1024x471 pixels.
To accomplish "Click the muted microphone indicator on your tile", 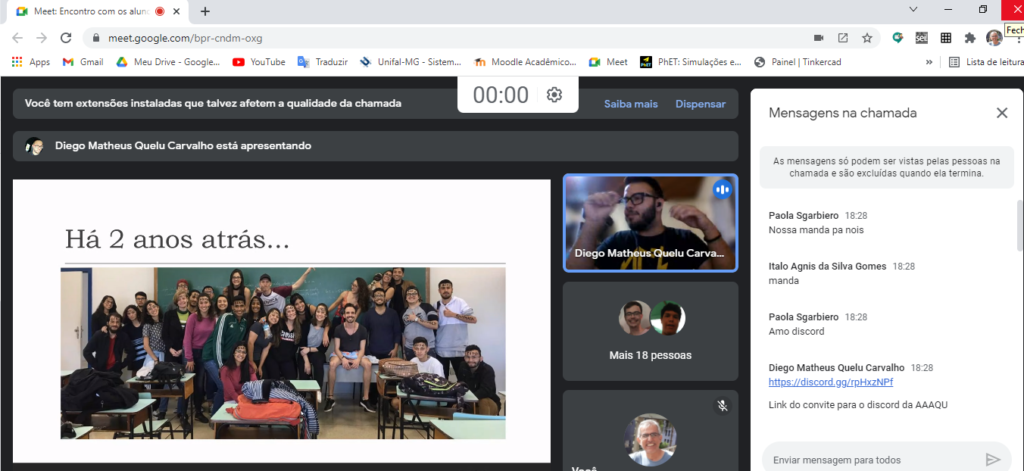I will (721, 406).
